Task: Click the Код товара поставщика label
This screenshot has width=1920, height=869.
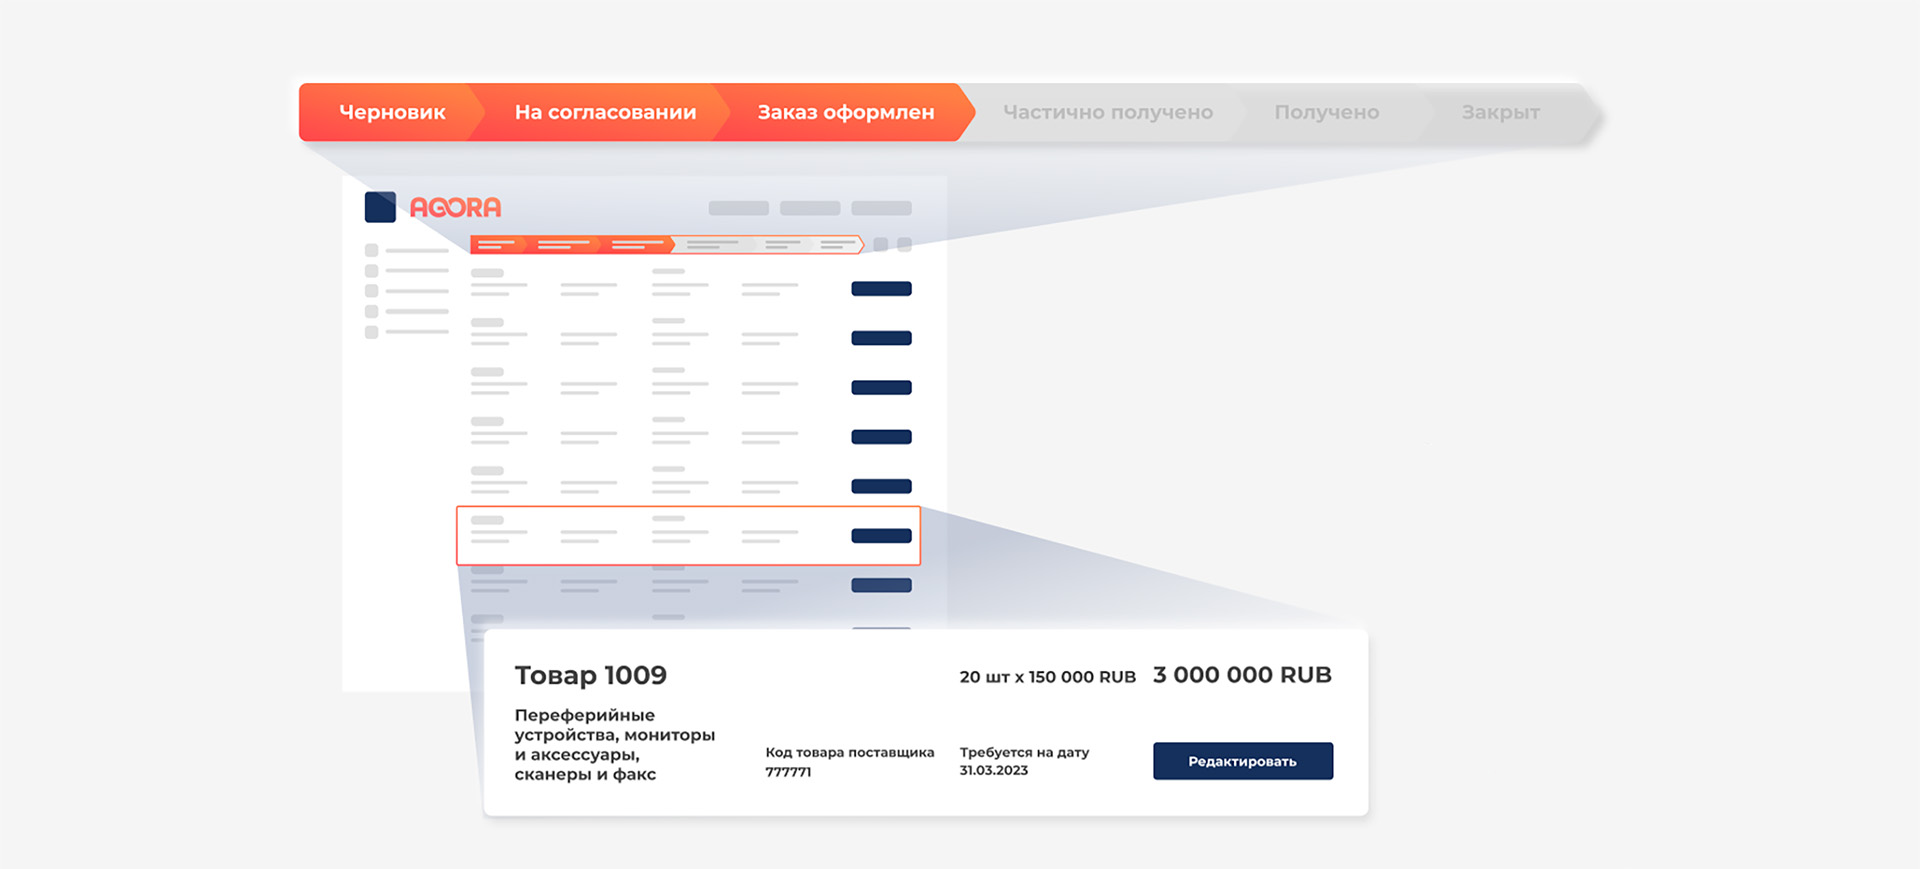Action: (x=849, y=752)
